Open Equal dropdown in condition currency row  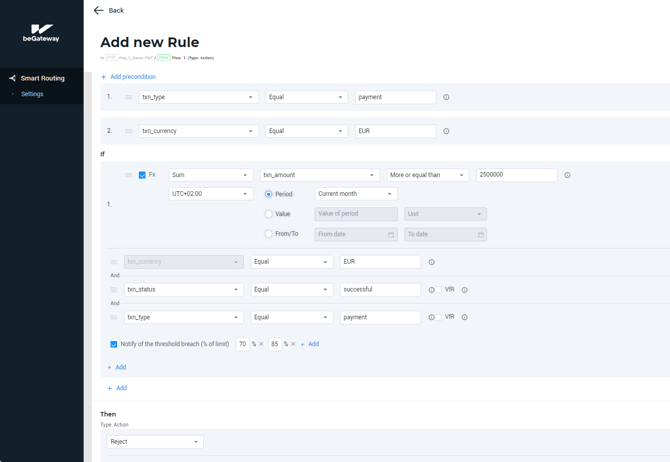(x=292, y=262)
